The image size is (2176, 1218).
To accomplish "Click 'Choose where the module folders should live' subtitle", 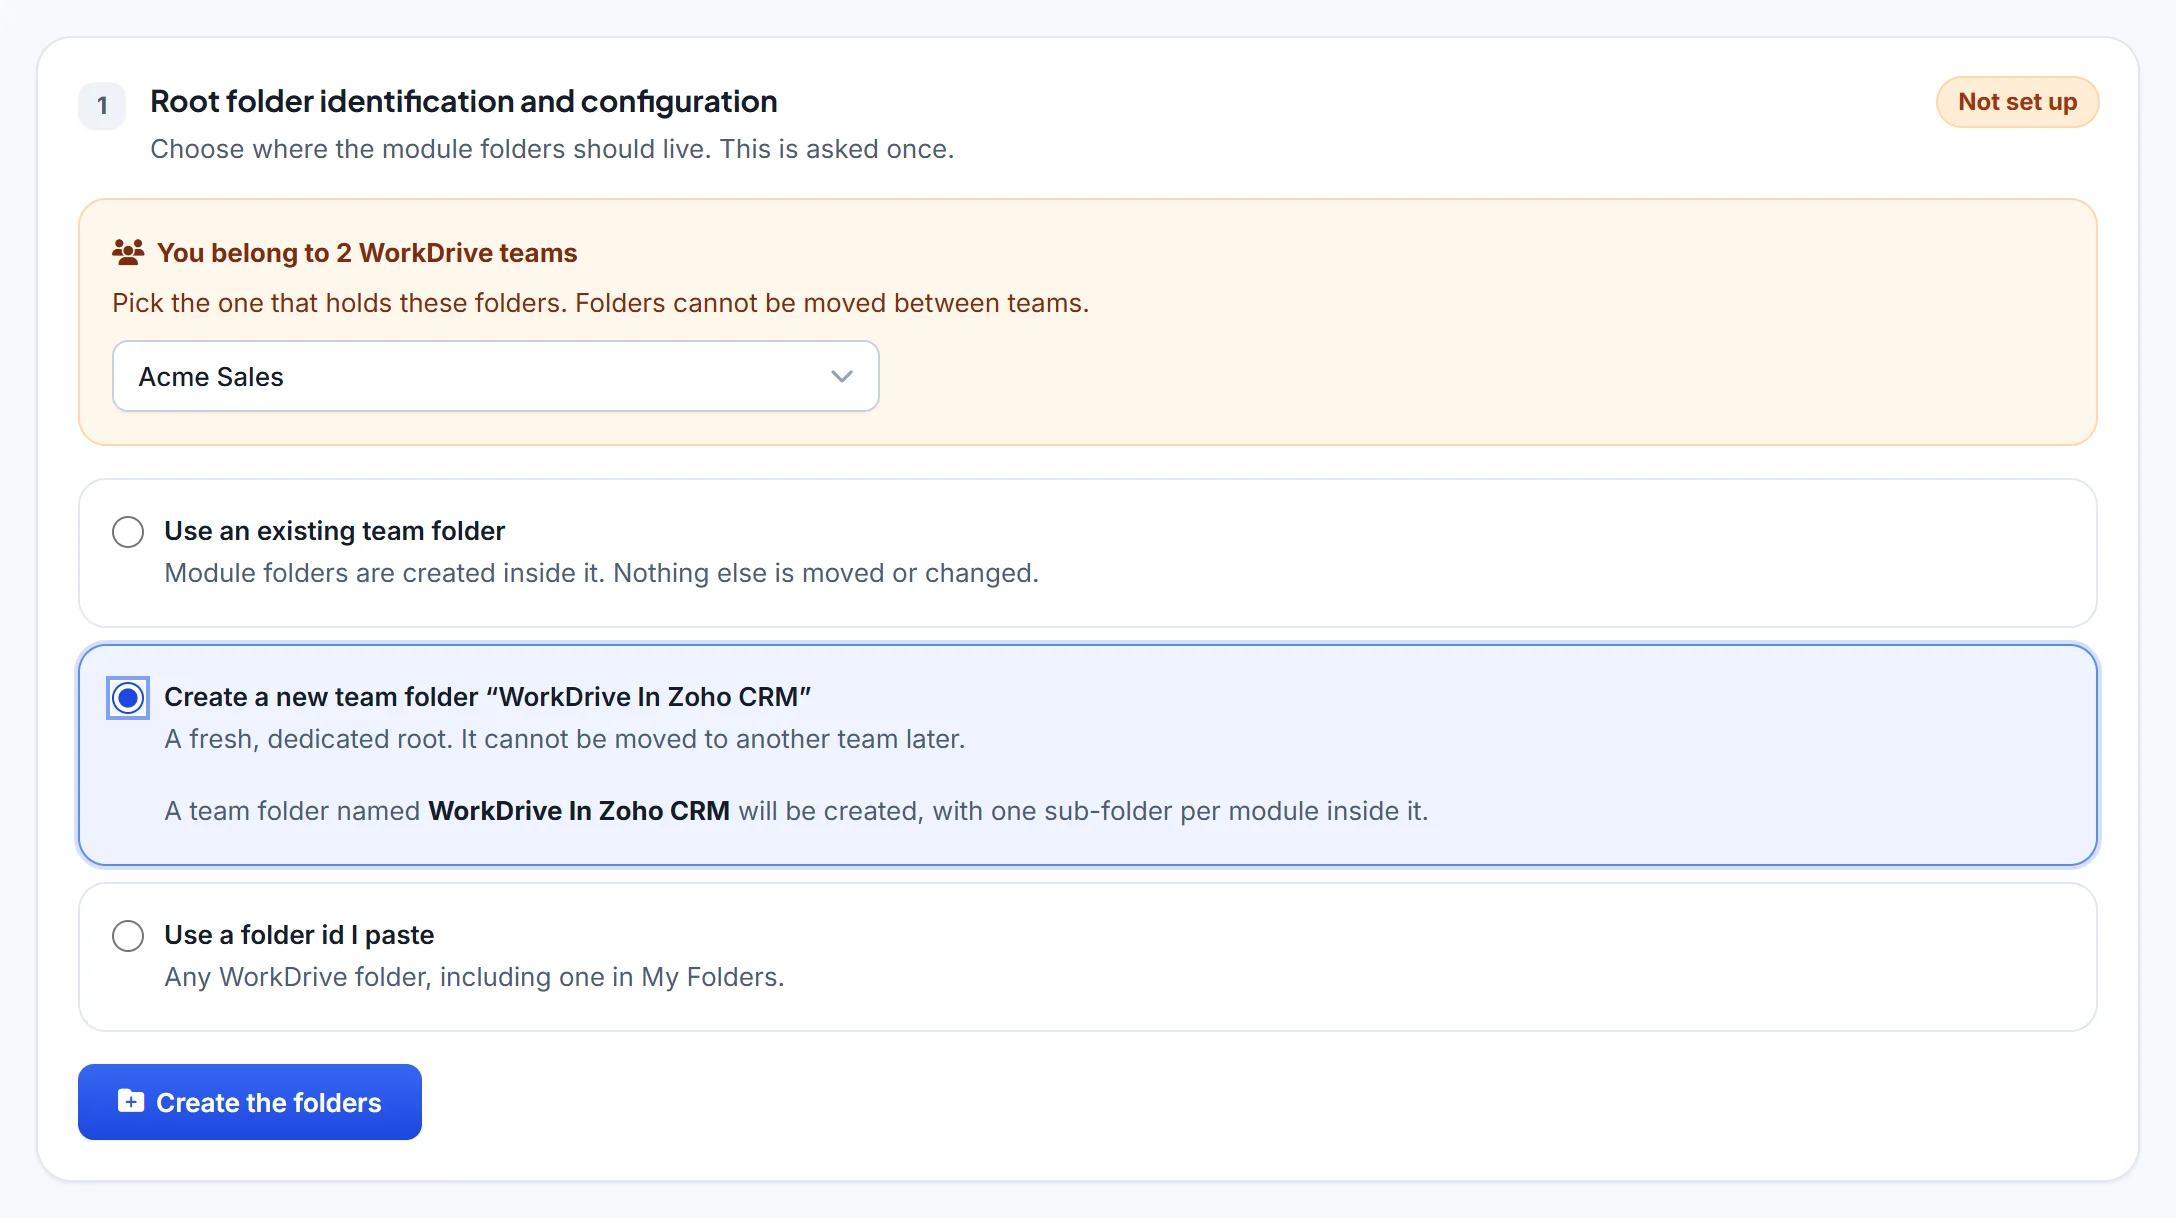I will [552, 149].
